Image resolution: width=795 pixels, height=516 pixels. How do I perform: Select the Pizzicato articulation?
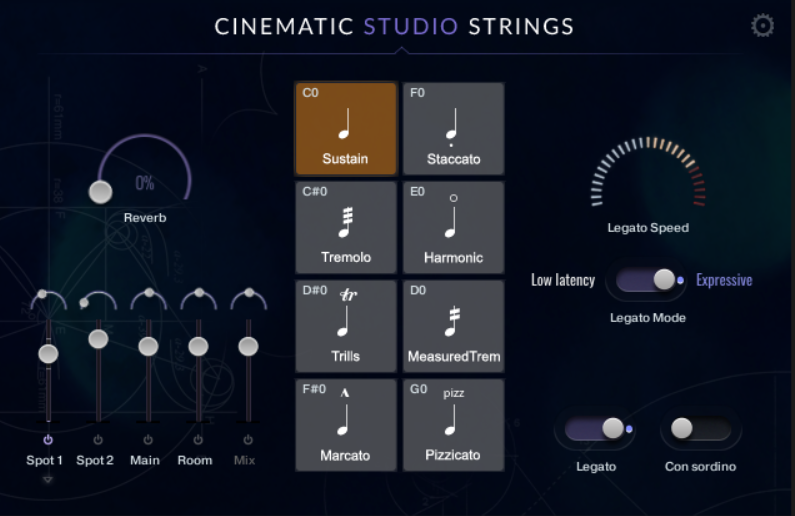point(453,425)
